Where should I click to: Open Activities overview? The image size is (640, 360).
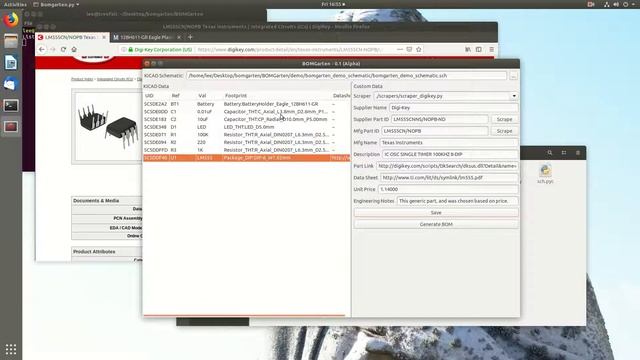click(15, 4)
